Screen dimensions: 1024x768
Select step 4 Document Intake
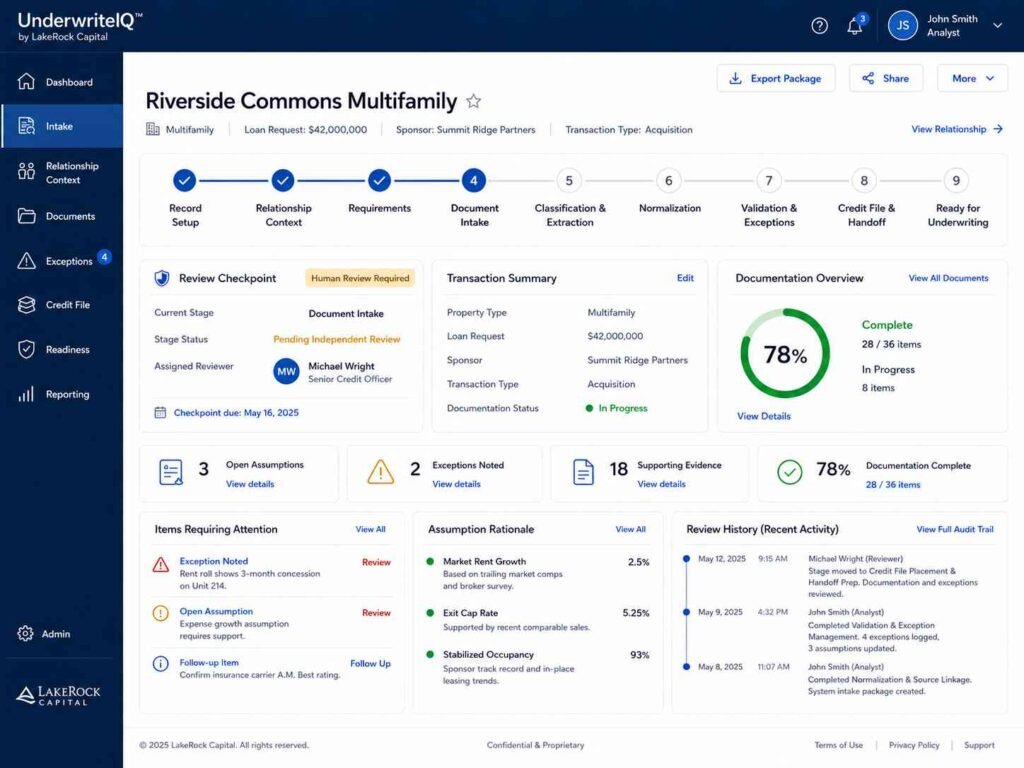click(x=473, y=180)
